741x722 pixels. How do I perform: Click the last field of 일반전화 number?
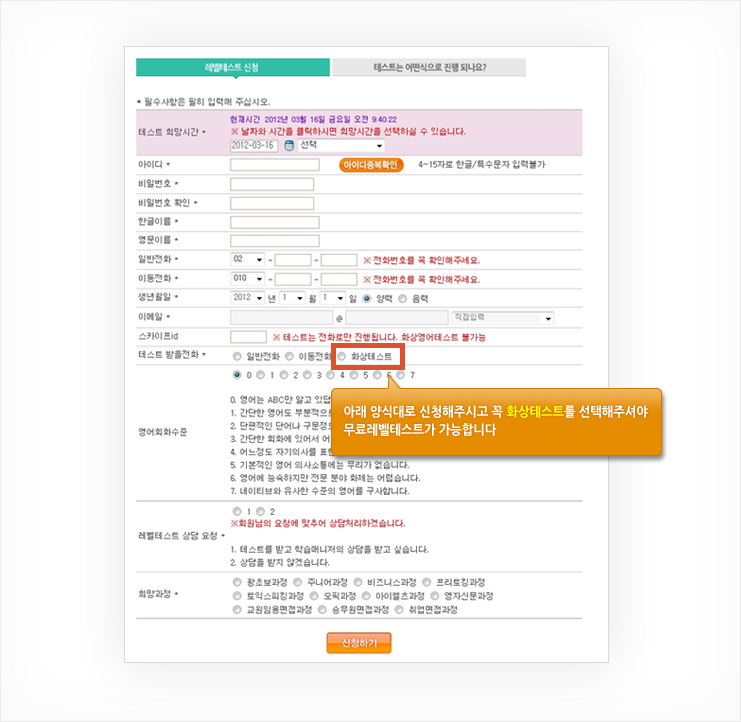339,260
